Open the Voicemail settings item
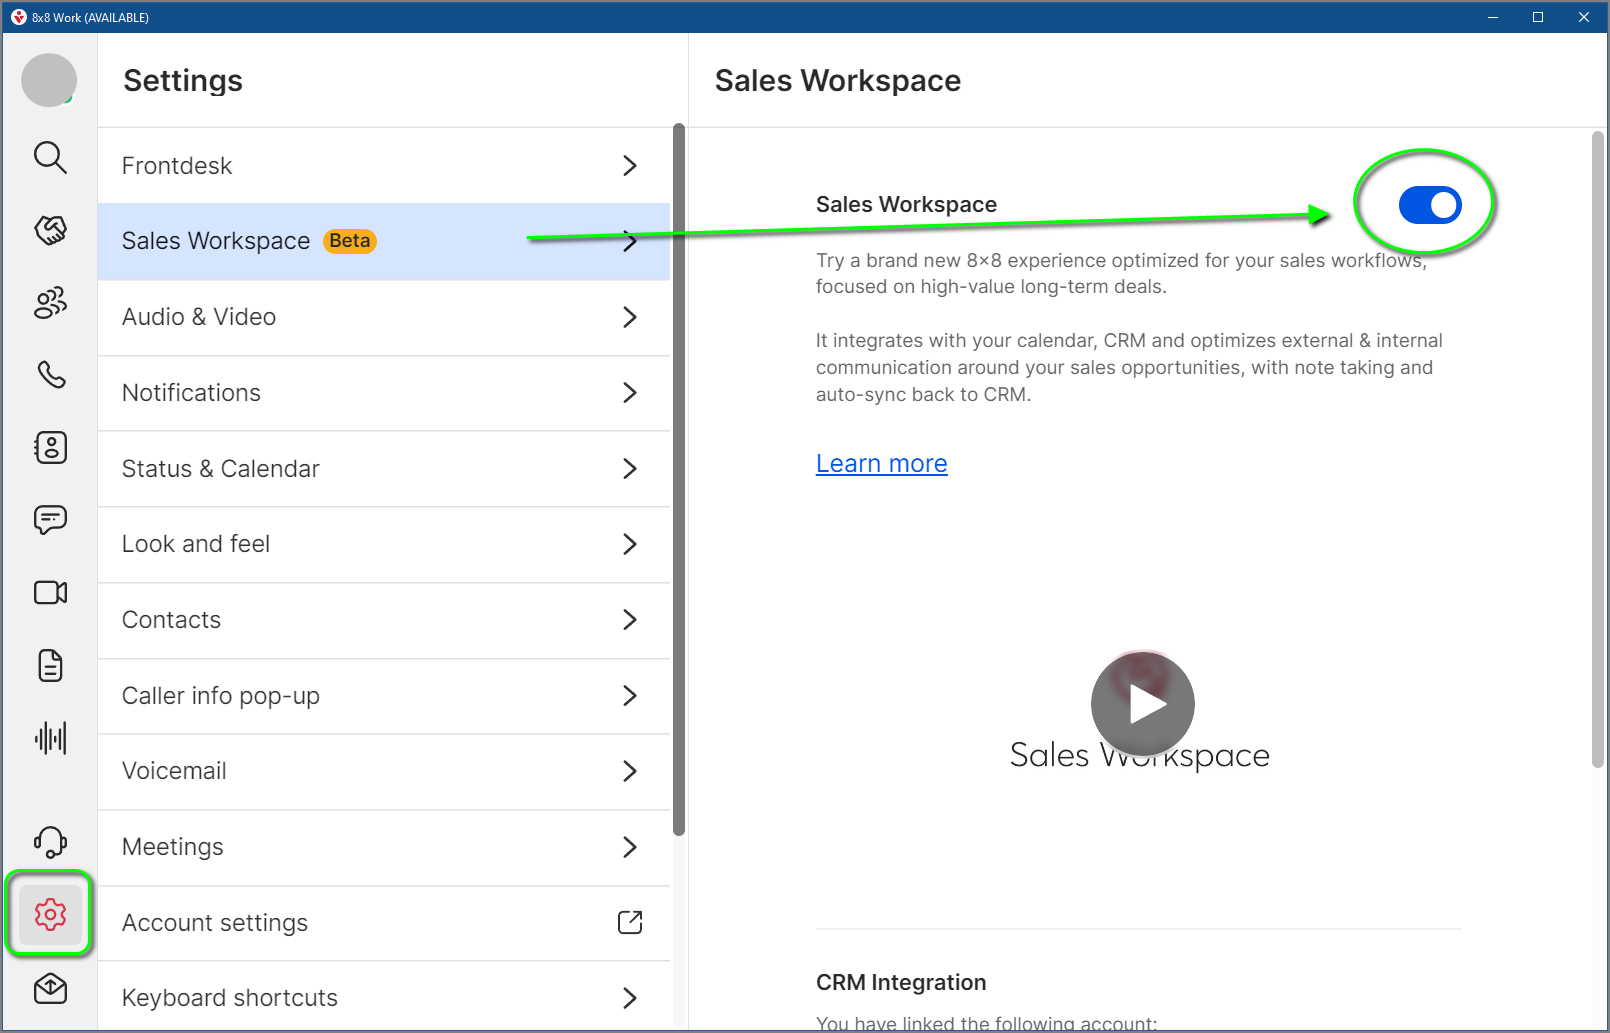Image resolution: width=1610 pixels, height=1033 pixels. [x=384, y=771]
